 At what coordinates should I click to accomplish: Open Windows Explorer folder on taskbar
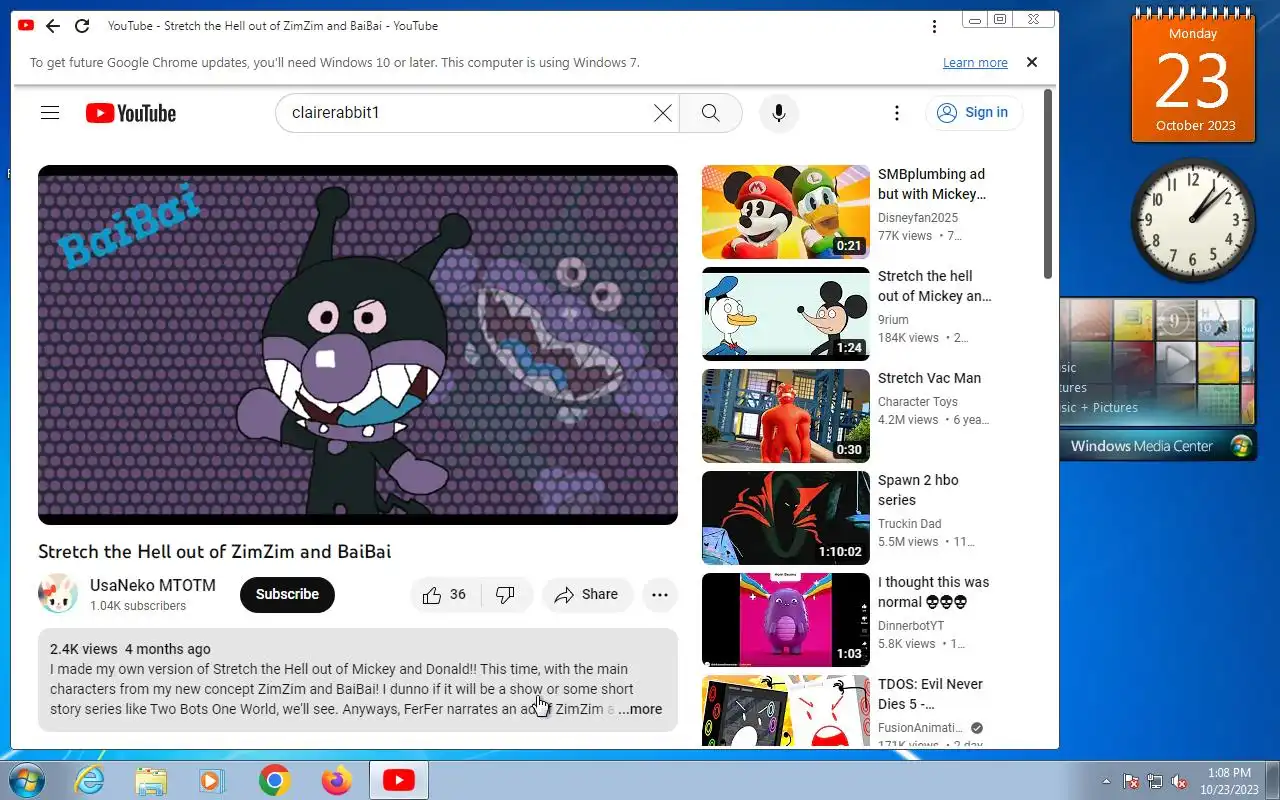pos(151,781)
